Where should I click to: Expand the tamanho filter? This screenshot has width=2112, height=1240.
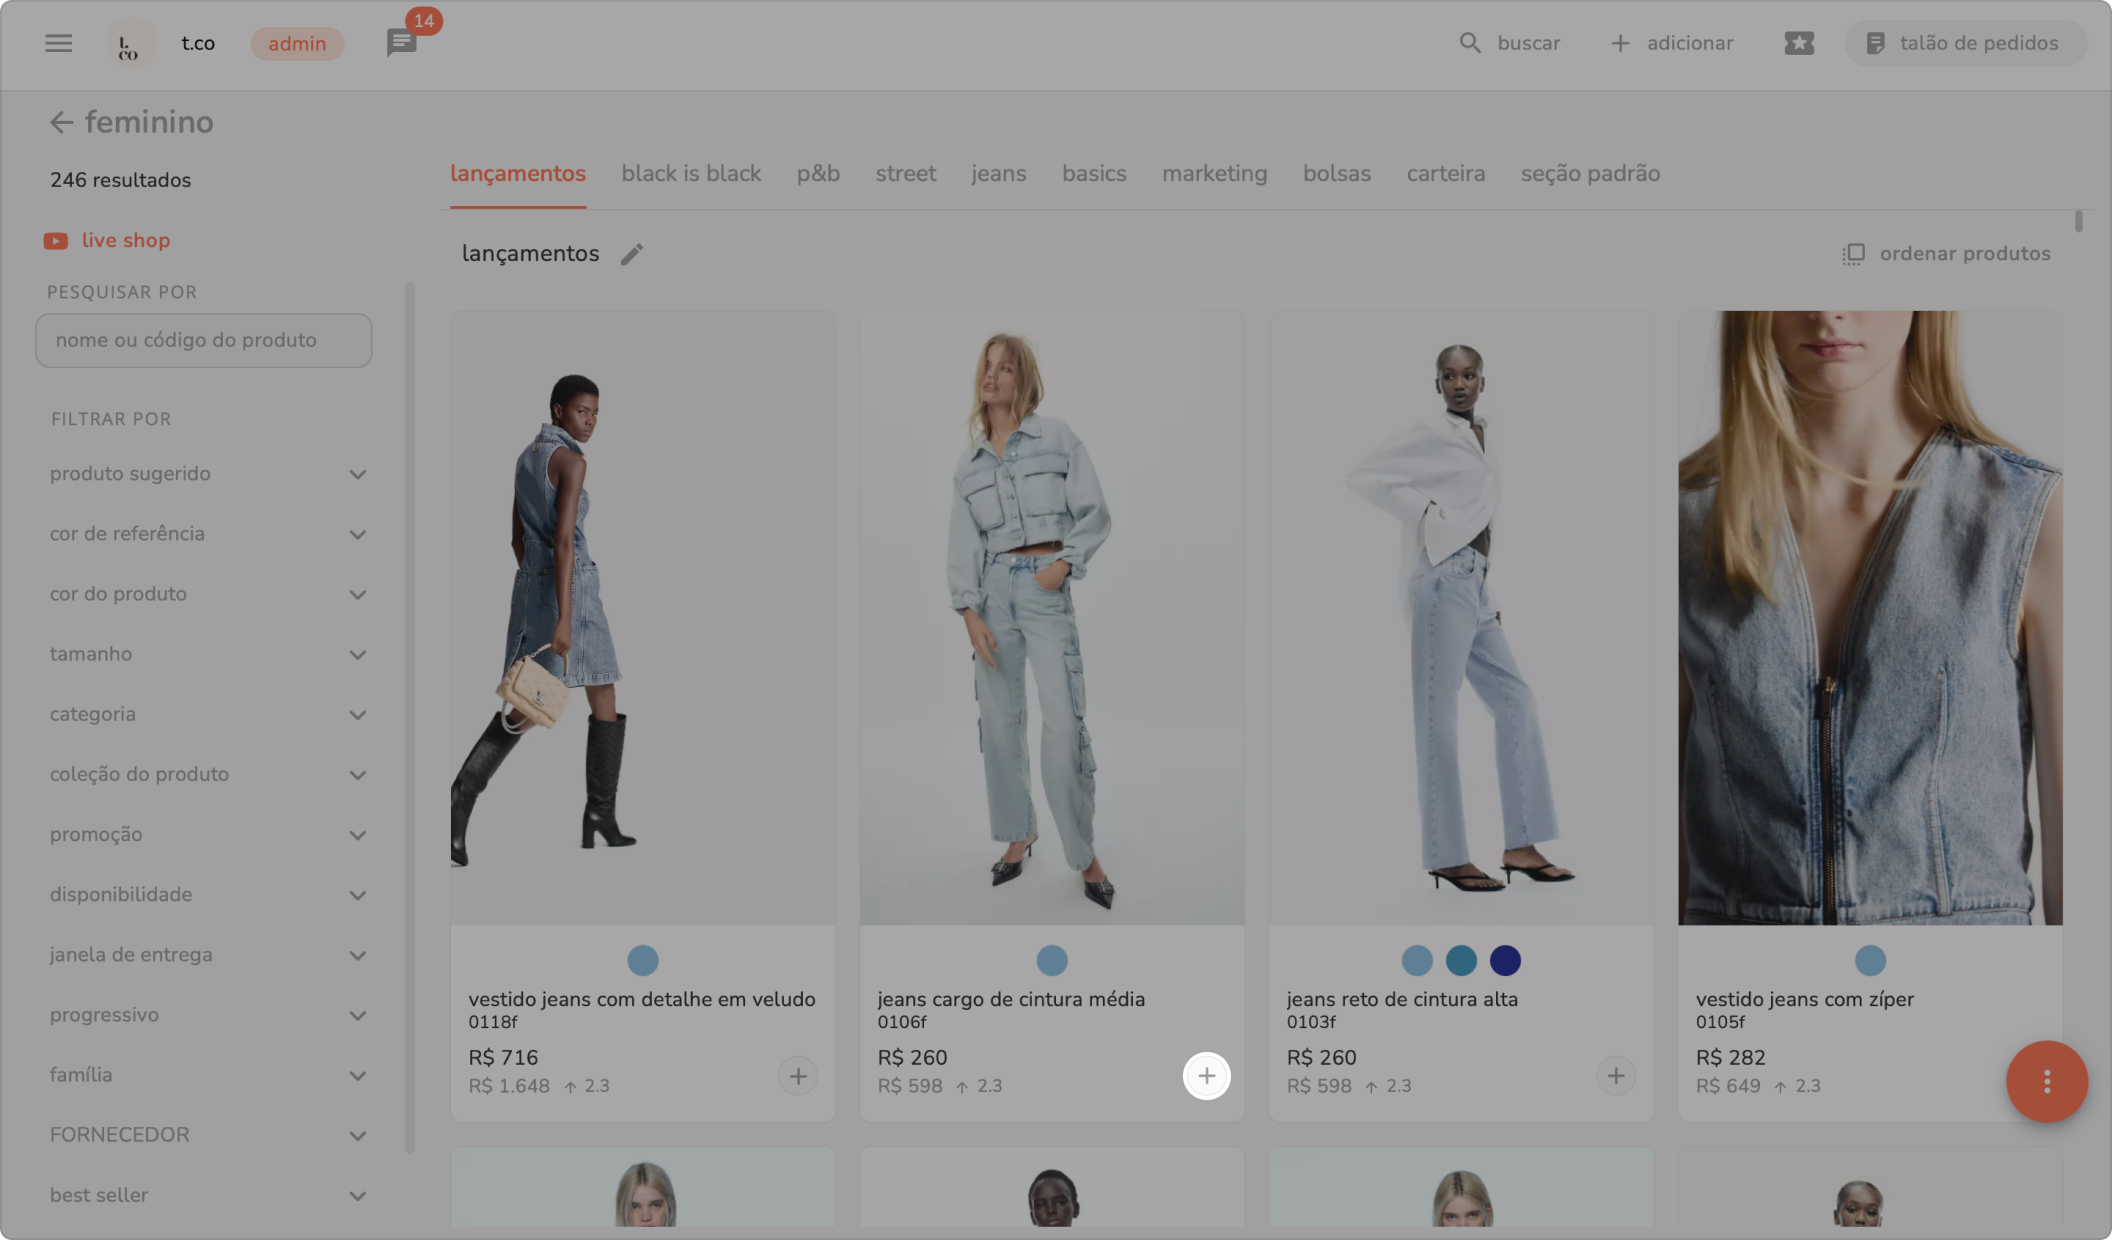point(357,654)
